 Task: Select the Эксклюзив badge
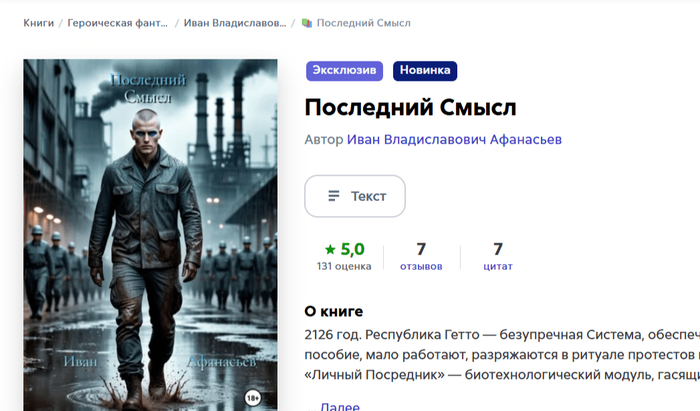pyautogui.click(x=344, y=71)
